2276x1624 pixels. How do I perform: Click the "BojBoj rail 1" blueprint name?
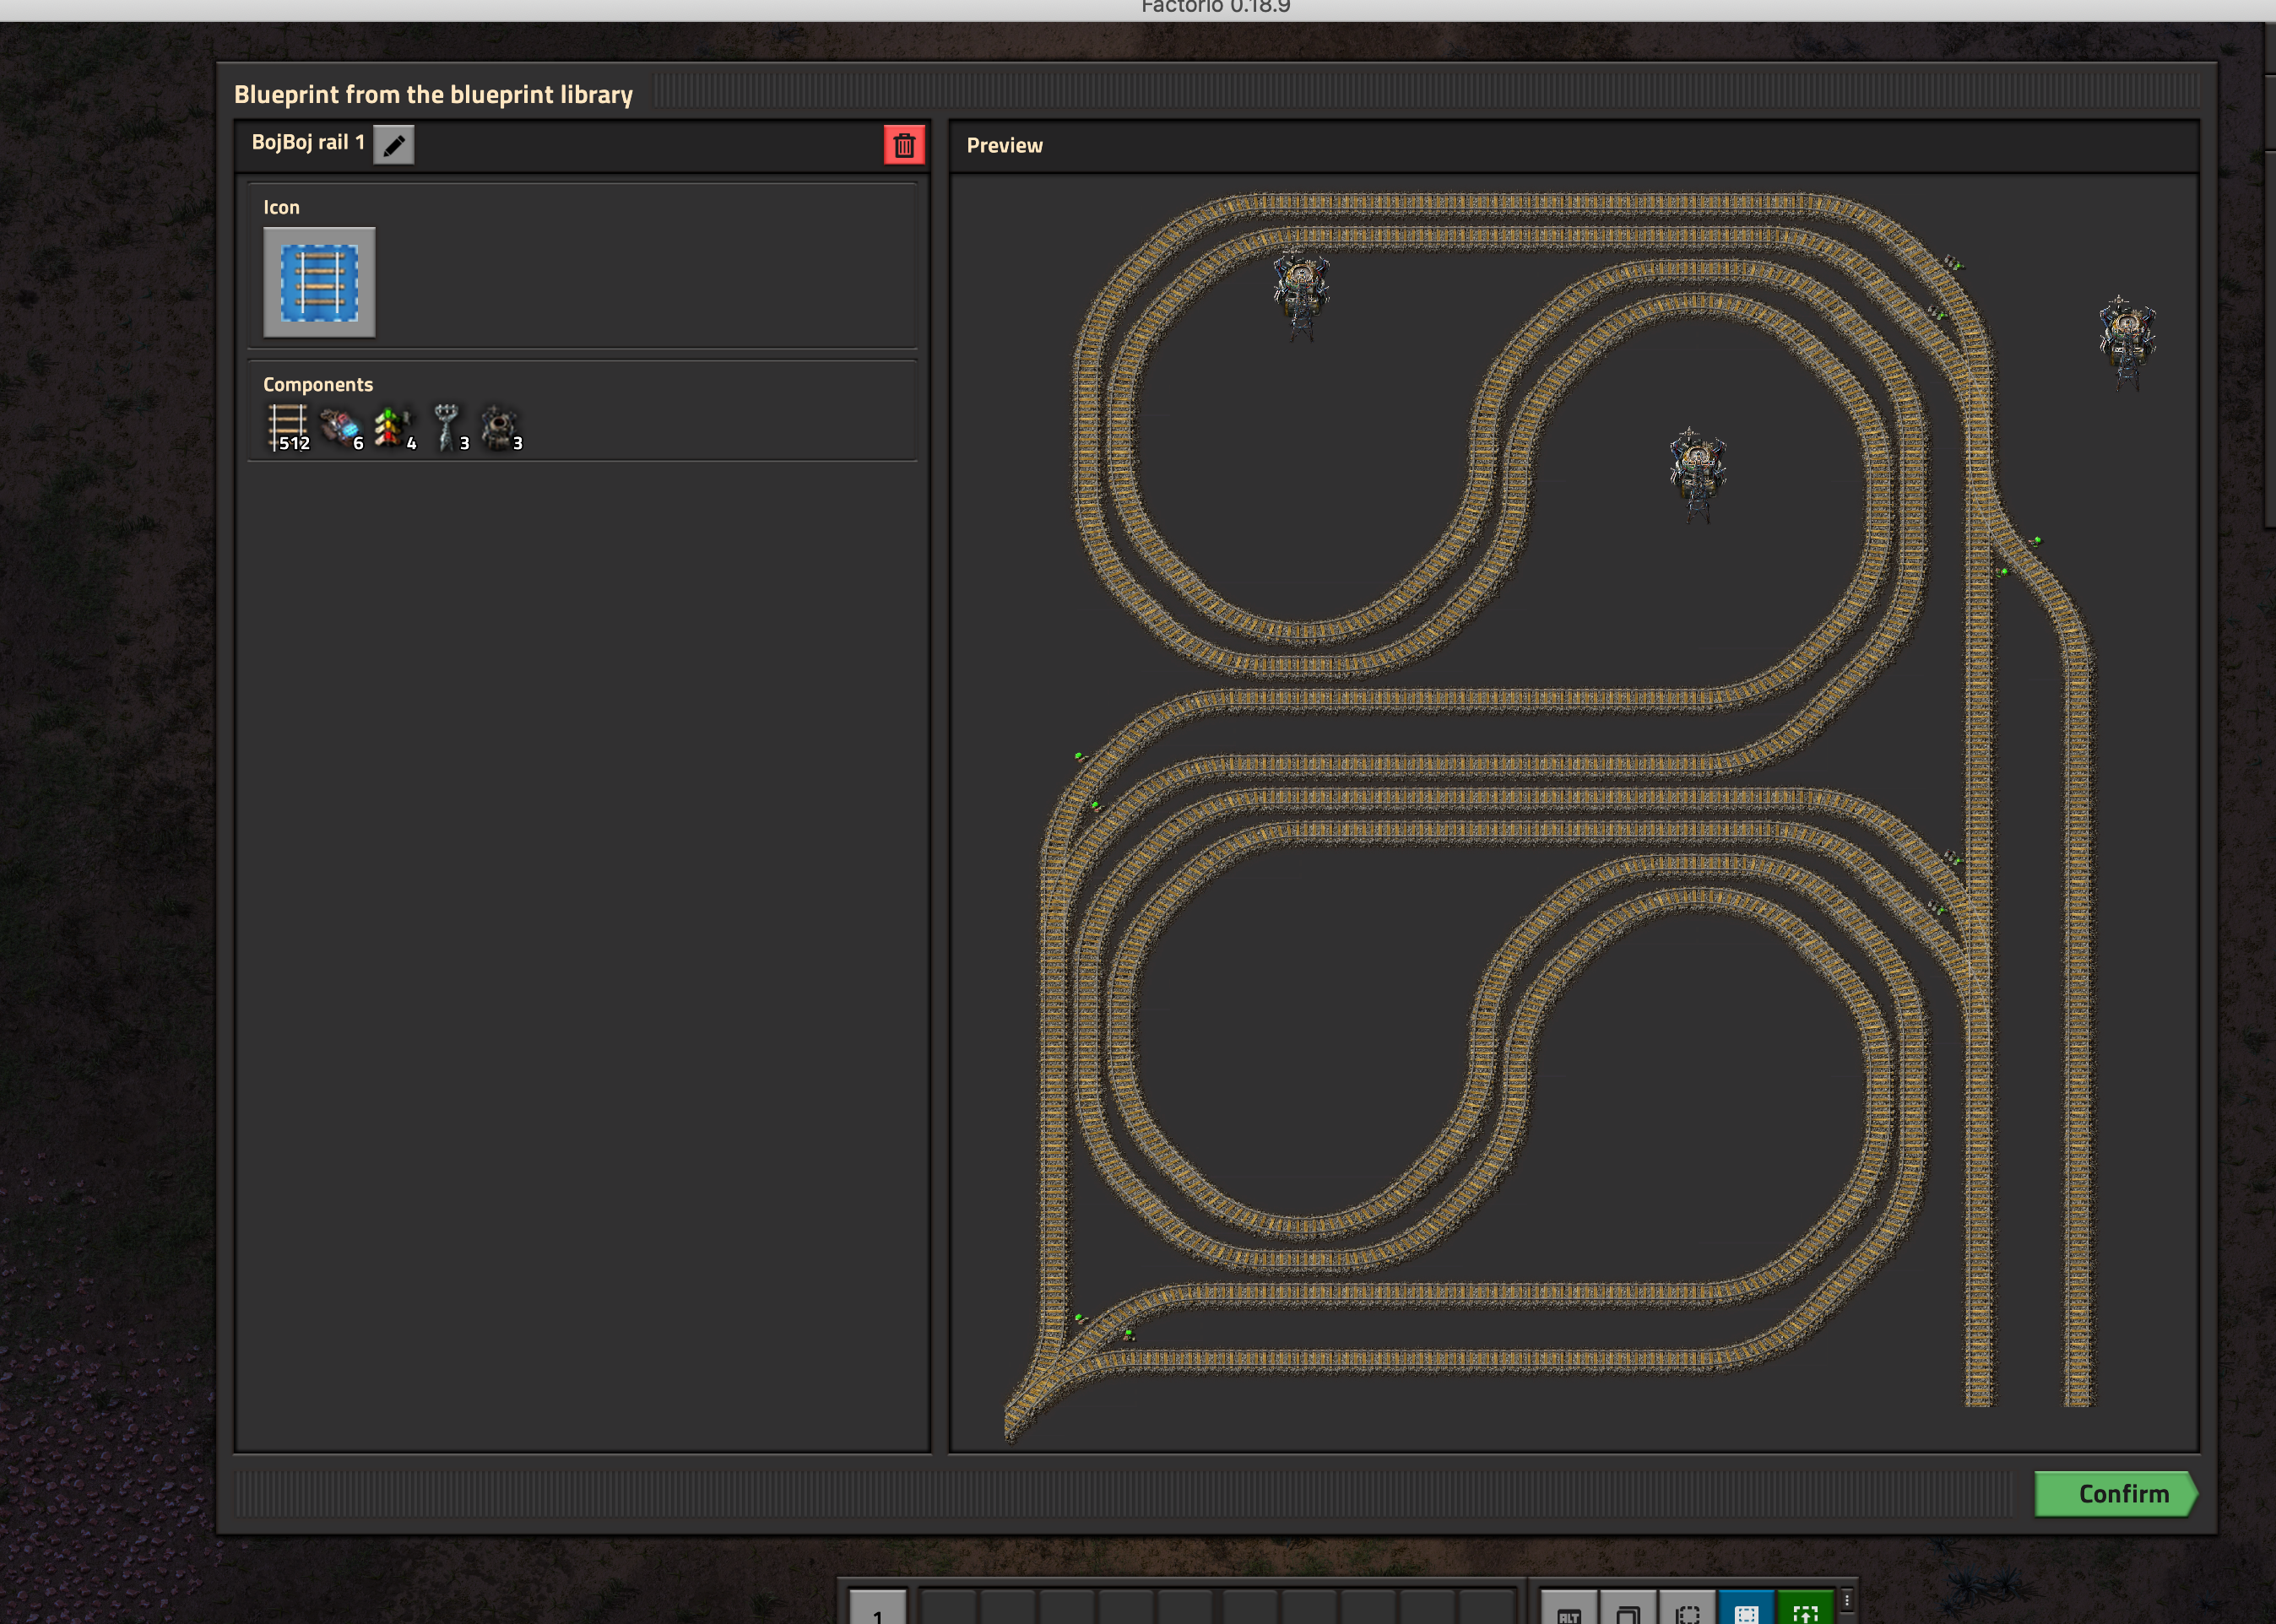pyautogui.click(x=308, y=142)
